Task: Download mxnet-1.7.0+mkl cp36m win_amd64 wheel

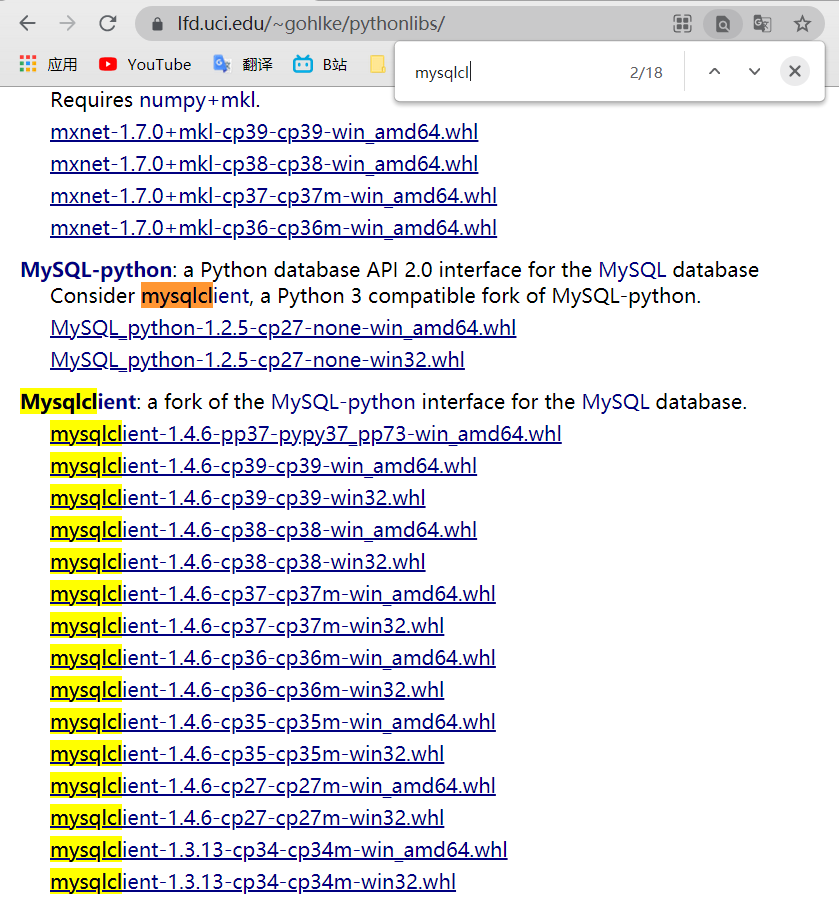Action: 273,228
